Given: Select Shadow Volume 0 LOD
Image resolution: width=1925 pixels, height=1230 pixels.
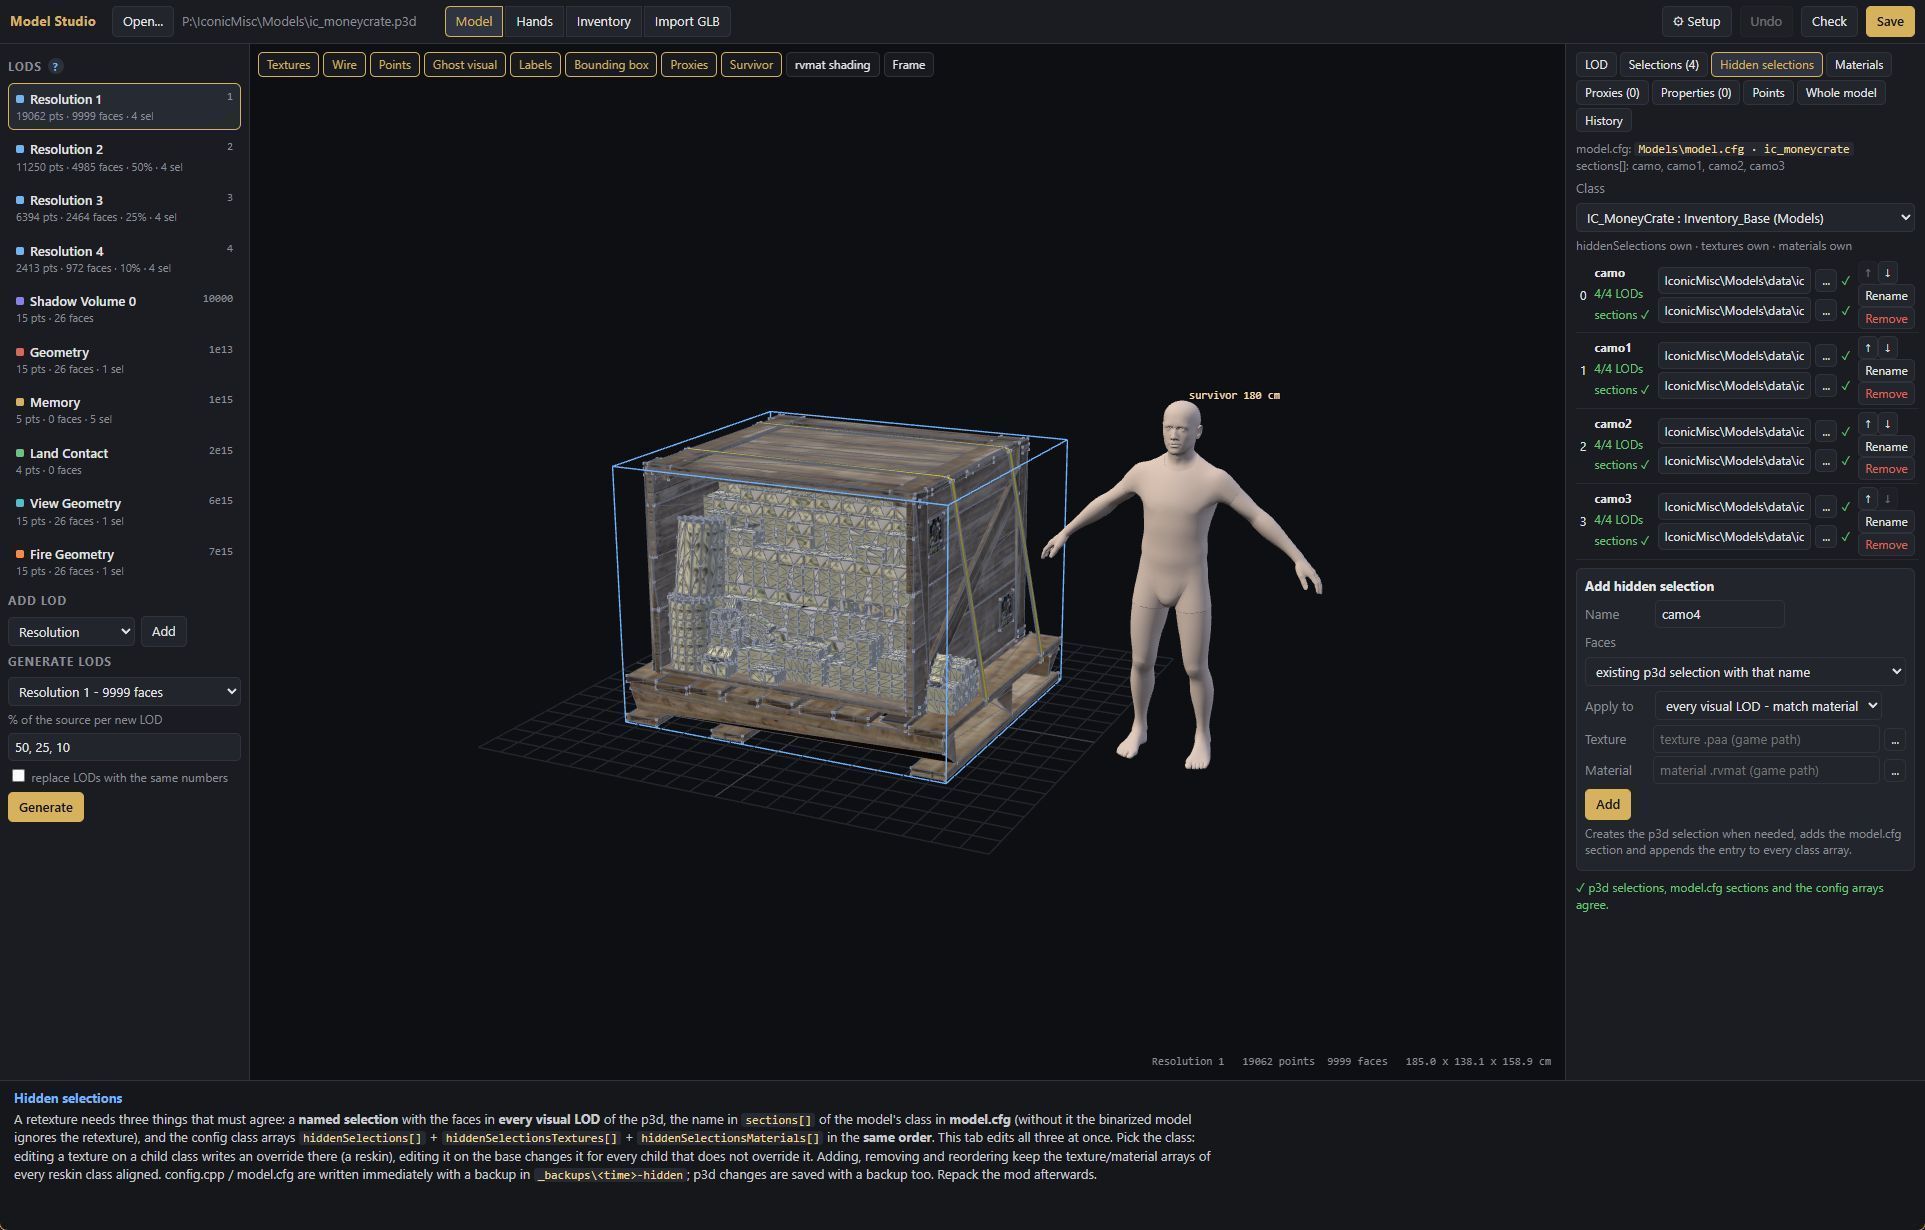Looking at the screenshot, I should coord(124,309).
